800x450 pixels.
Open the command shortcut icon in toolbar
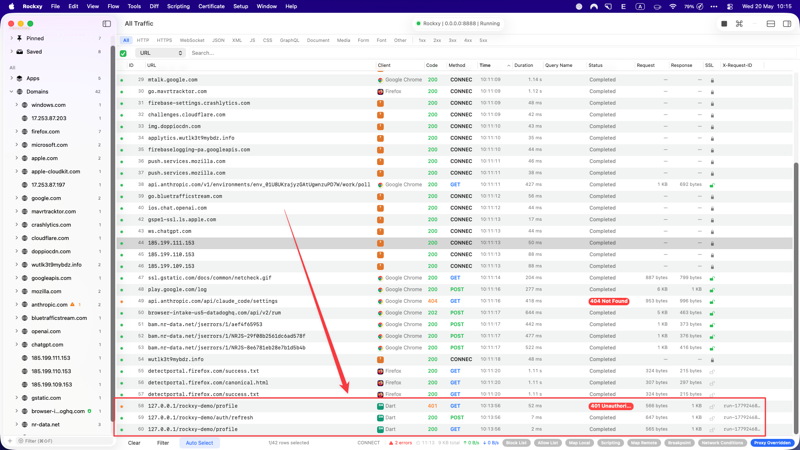click(x=739, y=23)
